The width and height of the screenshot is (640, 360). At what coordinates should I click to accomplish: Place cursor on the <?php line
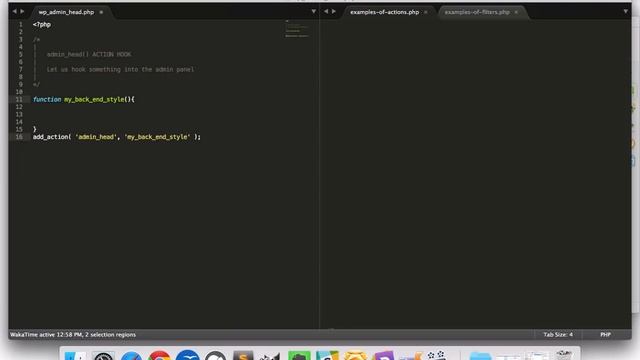click(42, 24)
